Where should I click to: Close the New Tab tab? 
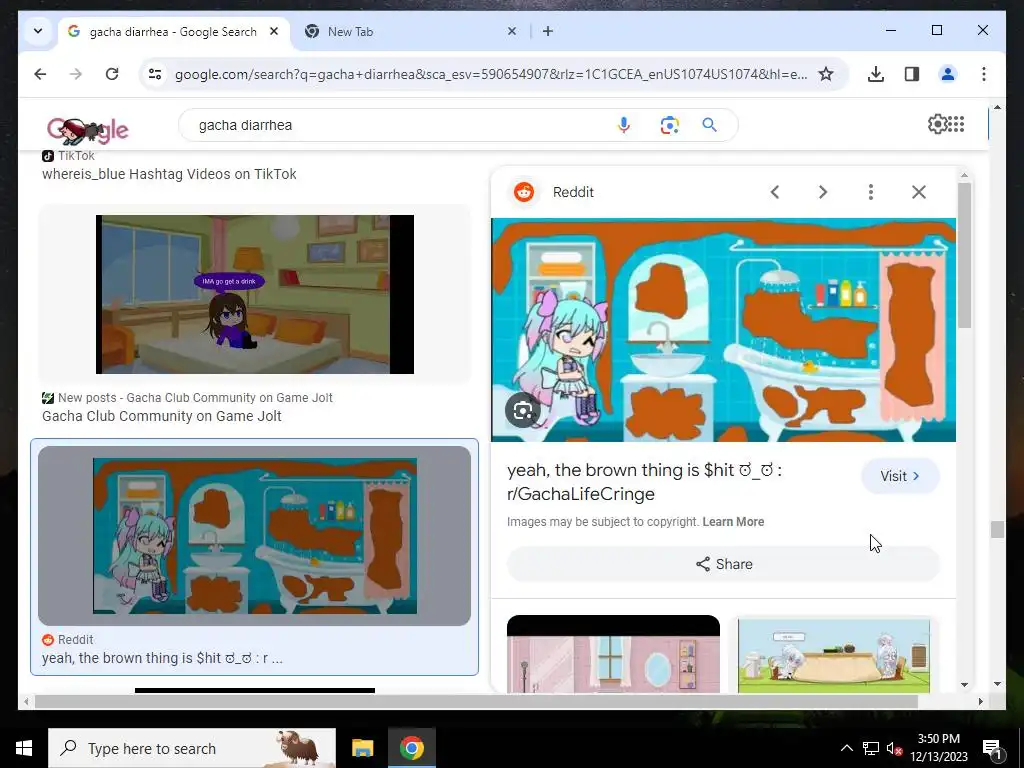[512, 31]
